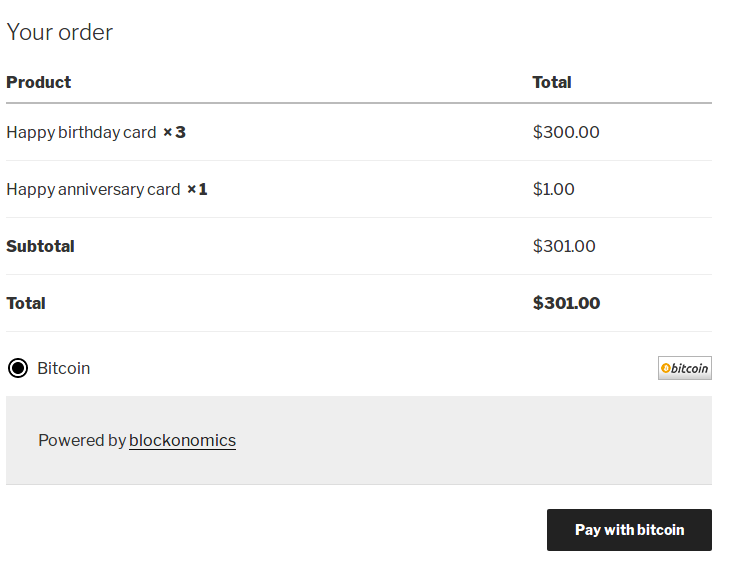Click the bitcoin logo icon
The height and width of the screenshot is (571, 741).
(685, 368)
